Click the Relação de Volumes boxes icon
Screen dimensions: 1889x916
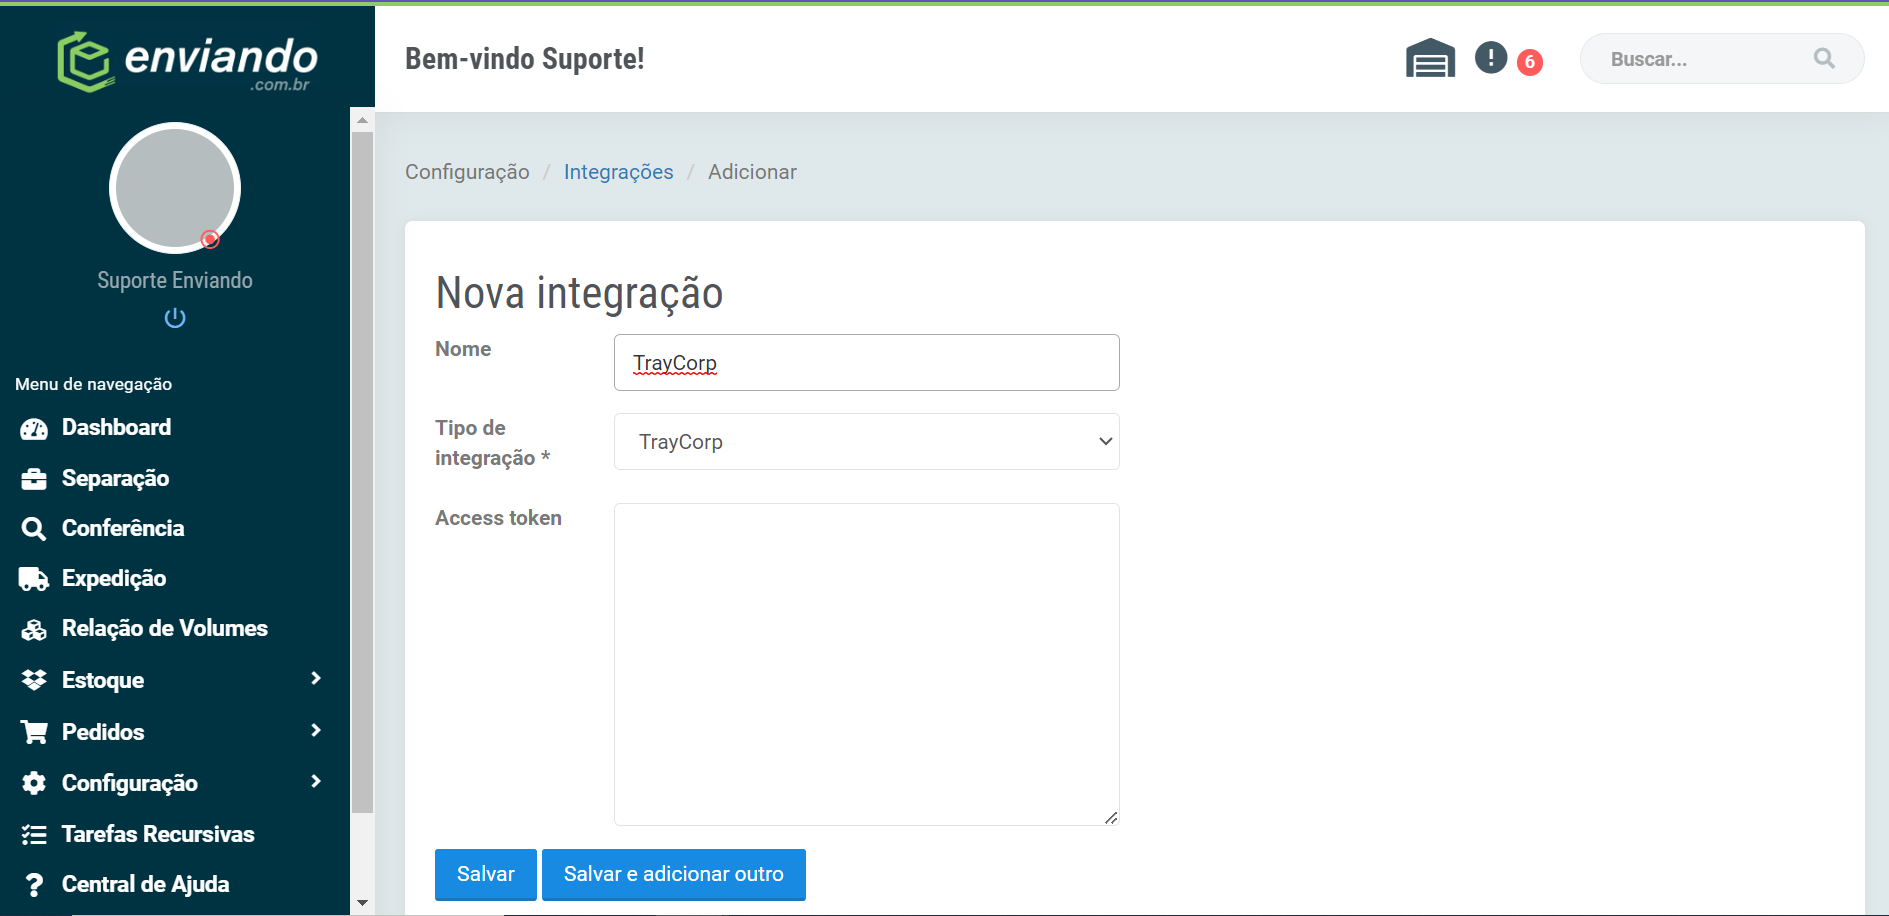click(34, 630)
